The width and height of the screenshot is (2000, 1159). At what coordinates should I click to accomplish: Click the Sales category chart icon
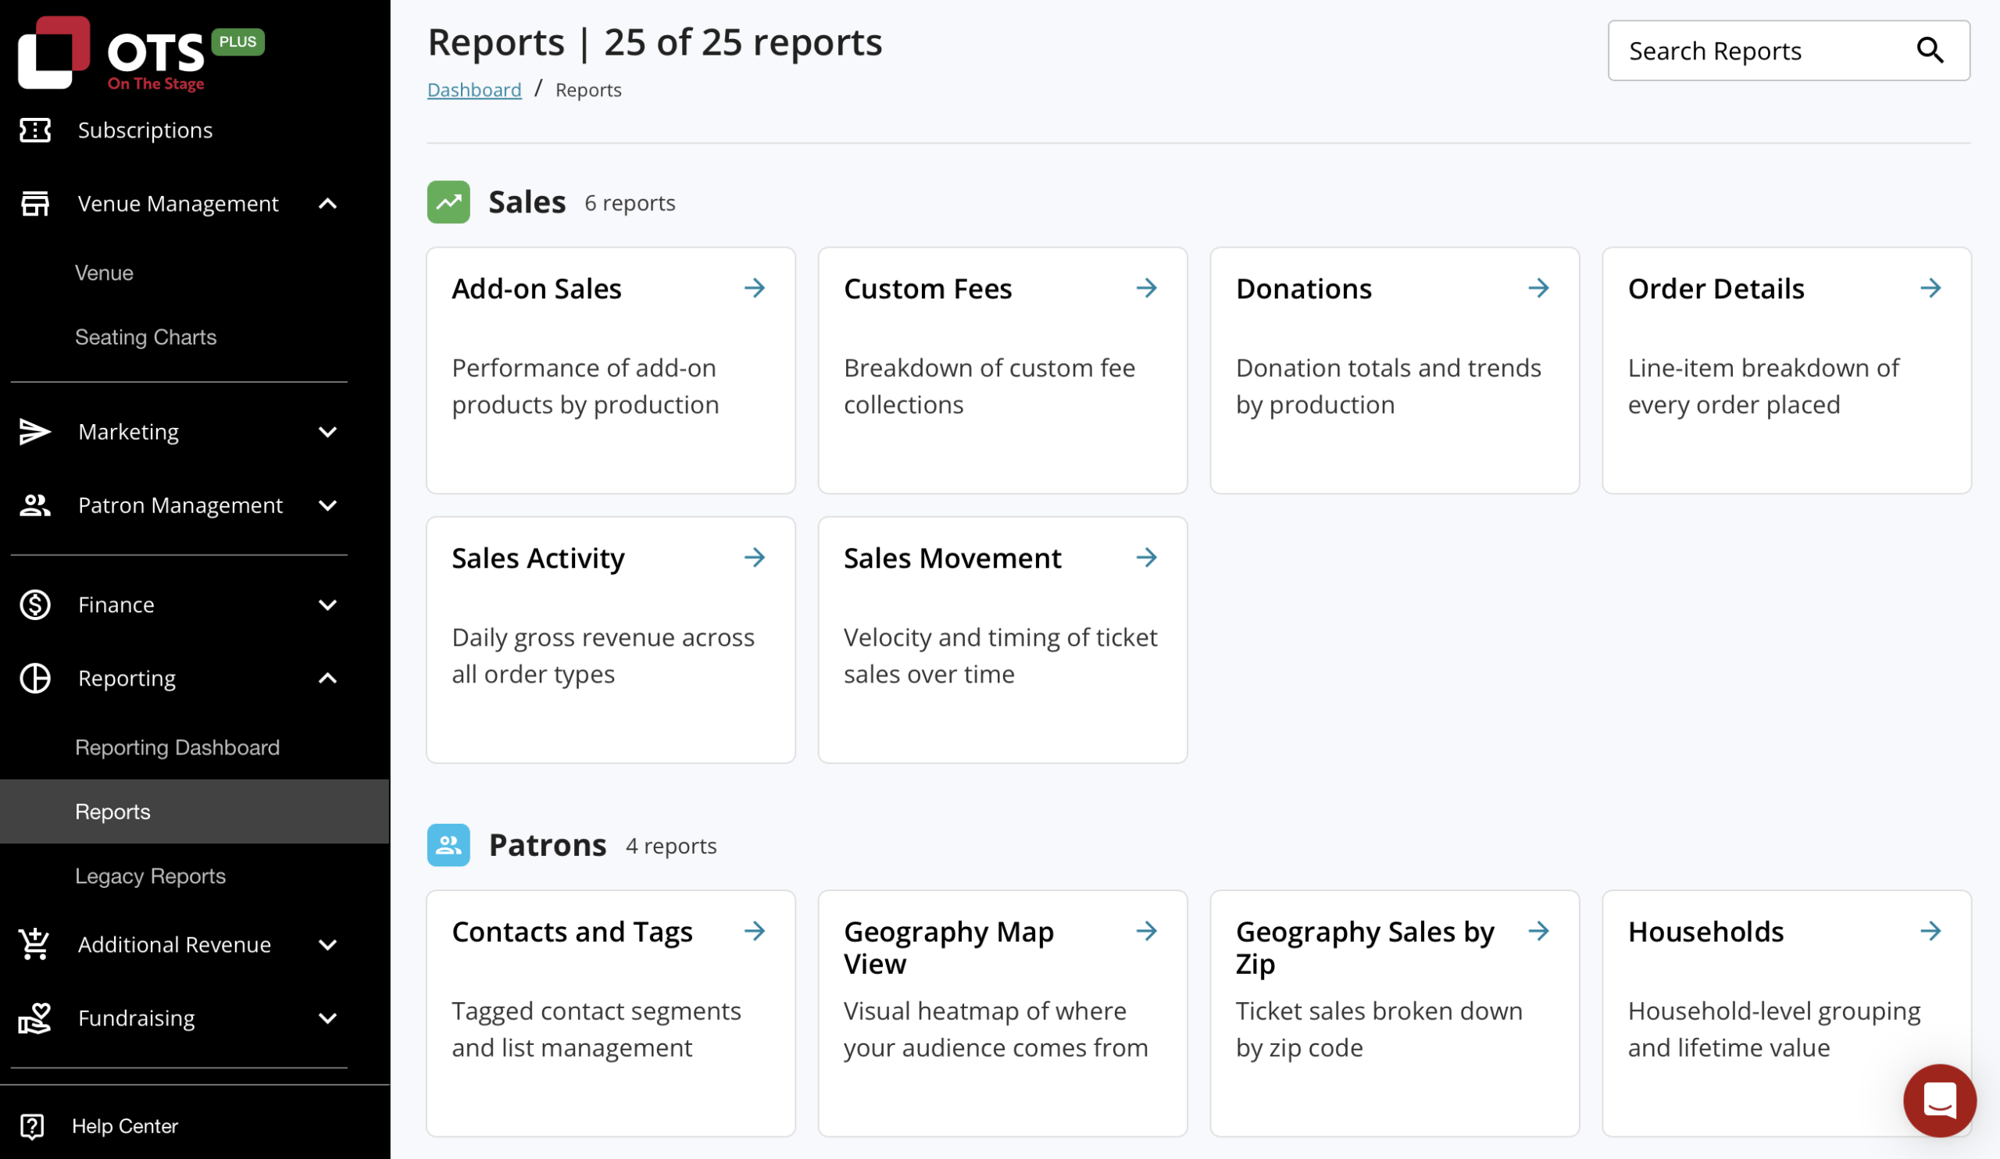448,202
